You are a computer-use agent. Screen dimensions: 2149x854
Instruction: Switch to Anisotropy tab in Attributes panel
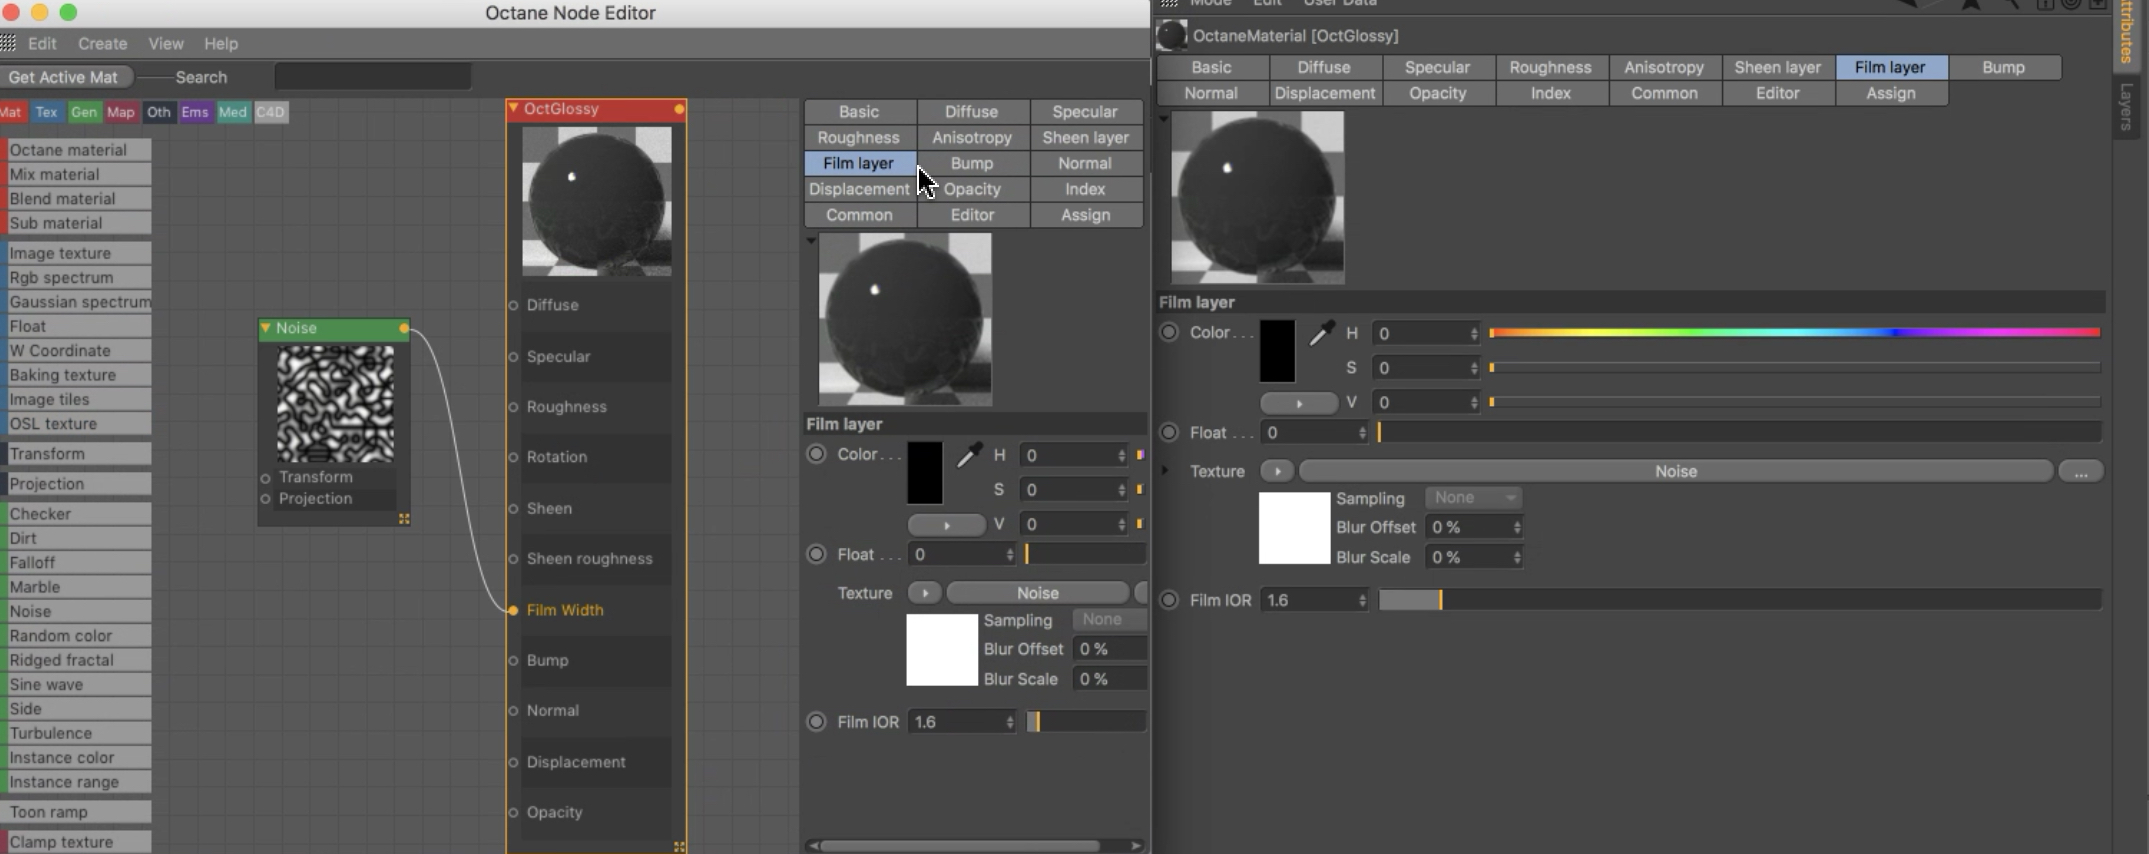[1664, 67]
